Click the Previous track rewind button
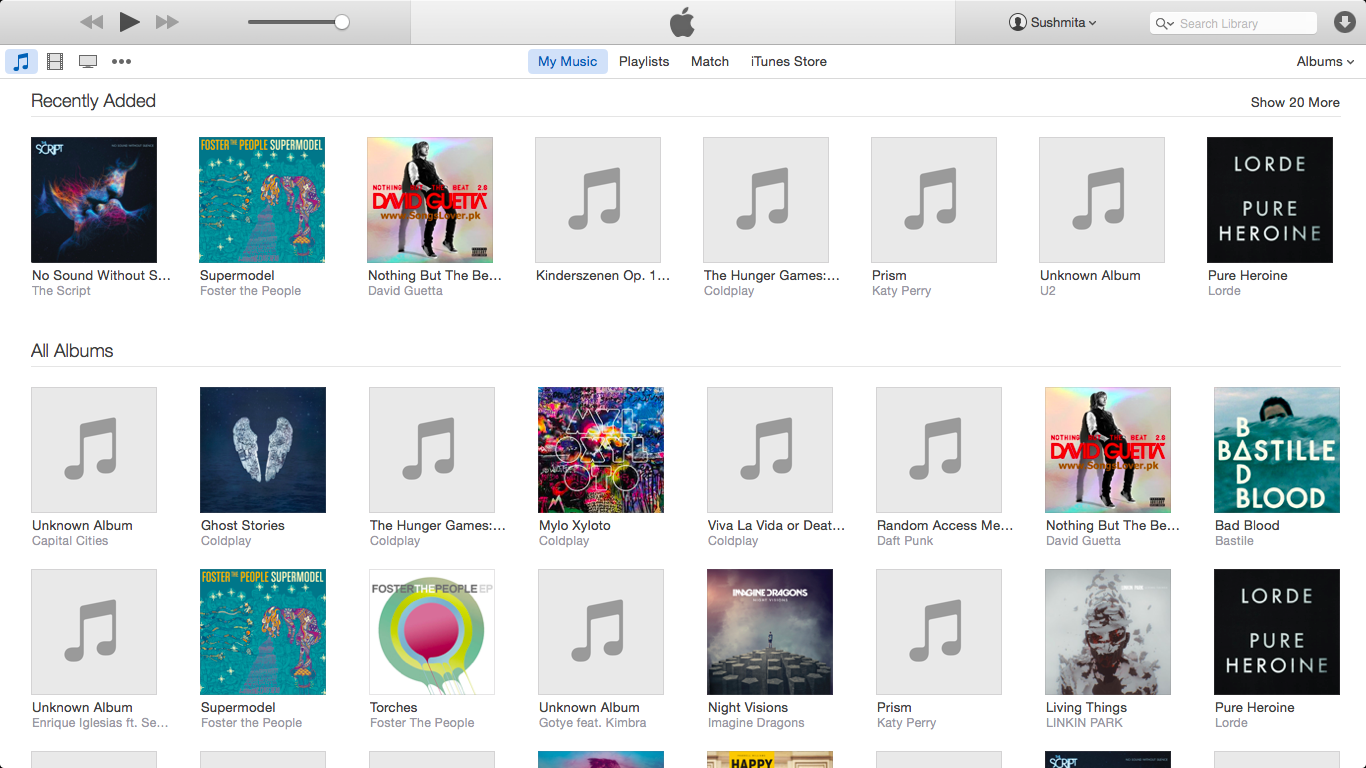1366x768 pixels. (91, 22)
